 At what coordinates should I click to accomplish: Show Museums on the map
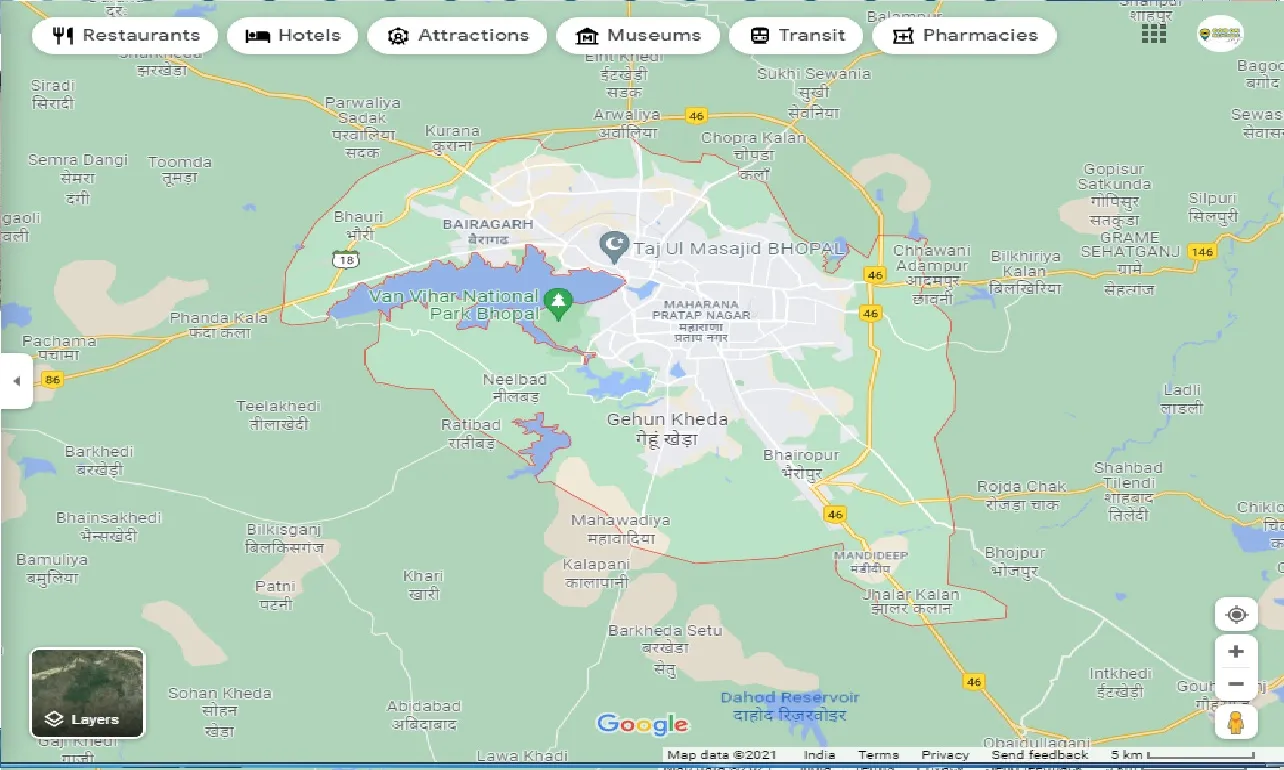point(637,36)
